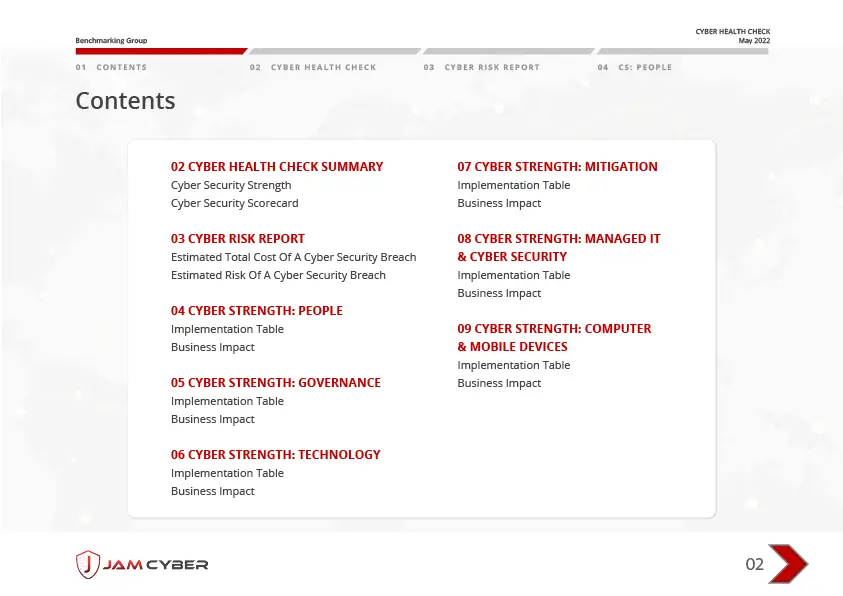Jump to 03 Cyber Risk Report section
The width and height of the screenshot is (843, 596).
[238, 239]
